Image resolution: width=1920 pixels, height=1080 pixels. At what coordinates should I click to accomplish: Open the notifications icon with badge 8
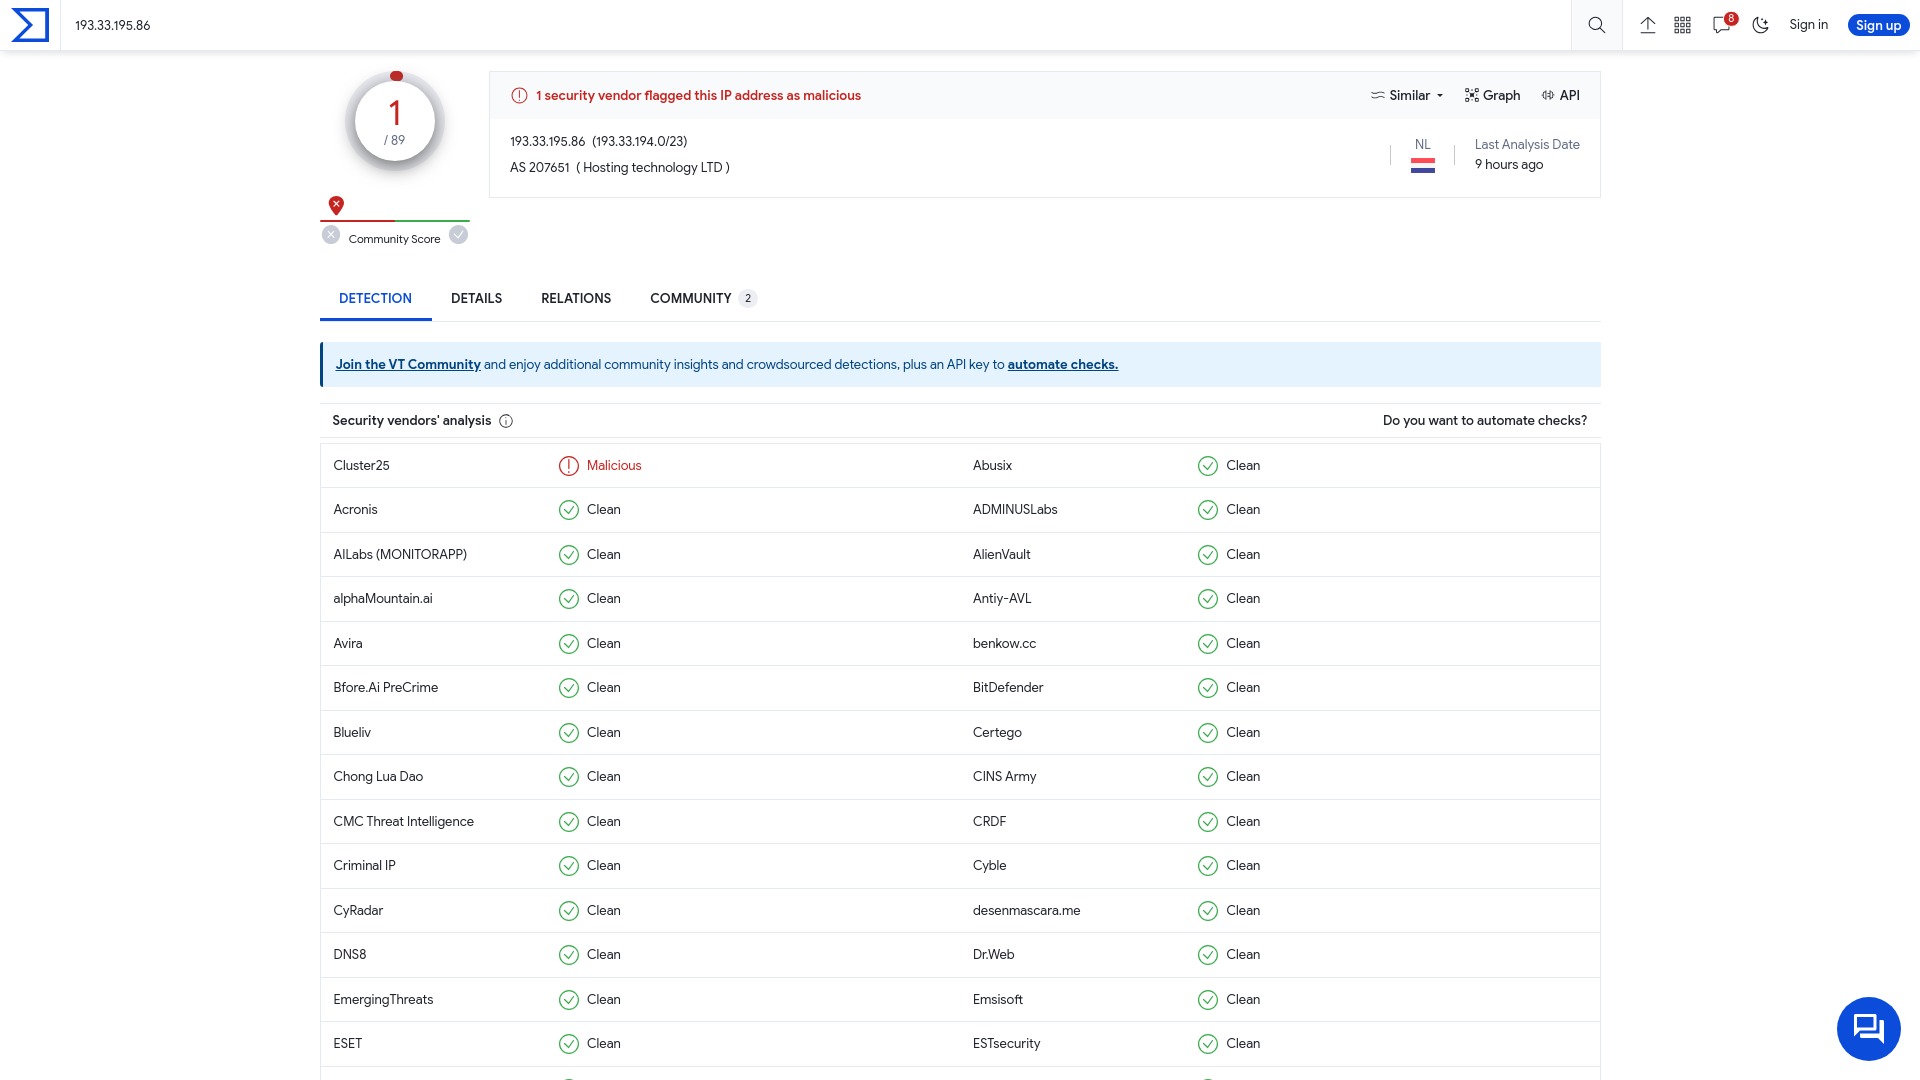1723,24
